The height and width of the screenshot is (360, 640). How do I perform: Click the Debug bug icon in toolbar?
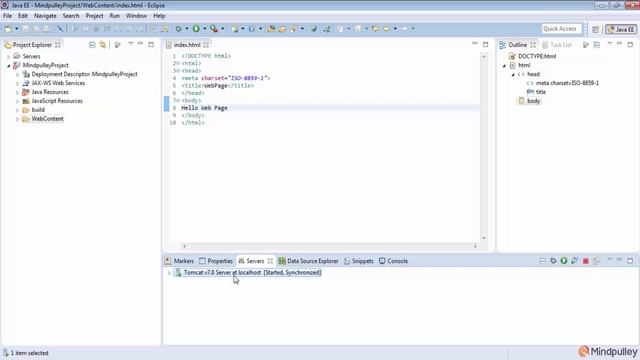(178, 29)
